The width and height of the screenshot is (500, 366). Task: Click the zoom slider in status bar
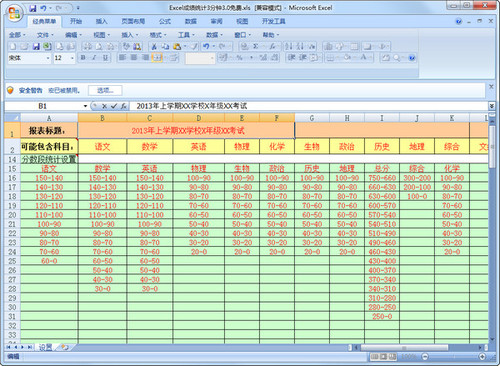pyautogui.click(x=453, y=357)
